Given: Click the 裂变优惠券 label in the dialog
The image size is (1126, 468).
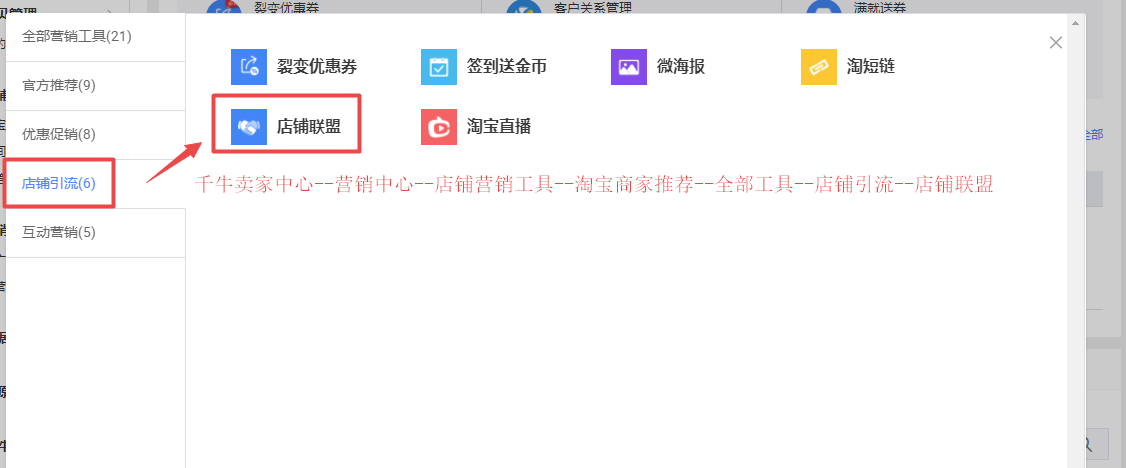Looking at the screenshot, I should [x=317, y=67].
